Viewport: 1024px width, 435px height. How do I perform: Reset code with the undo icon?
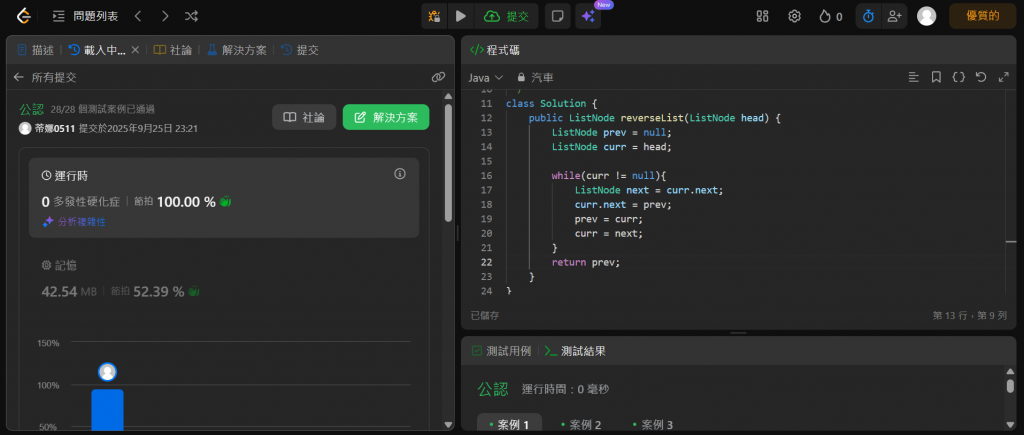click(981, 77)
